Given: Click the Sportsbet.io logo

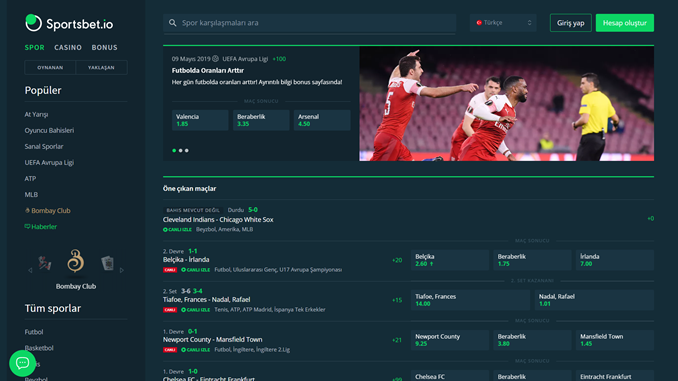Looking at the screenshot, I should [x=69, y=23].
